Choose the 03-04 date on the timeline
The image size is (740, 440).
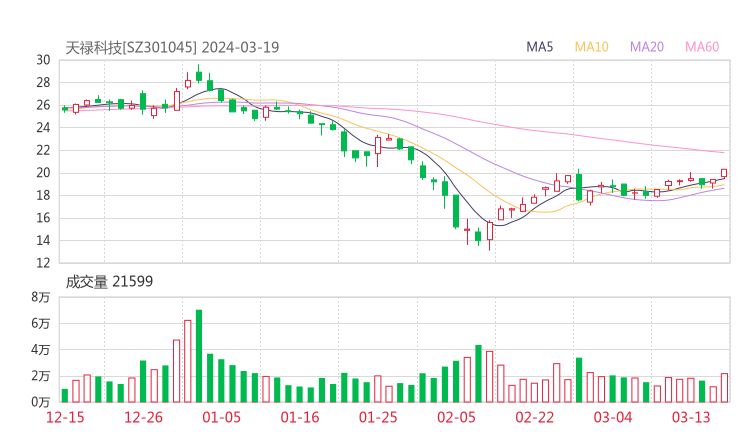tap(612, 416)
